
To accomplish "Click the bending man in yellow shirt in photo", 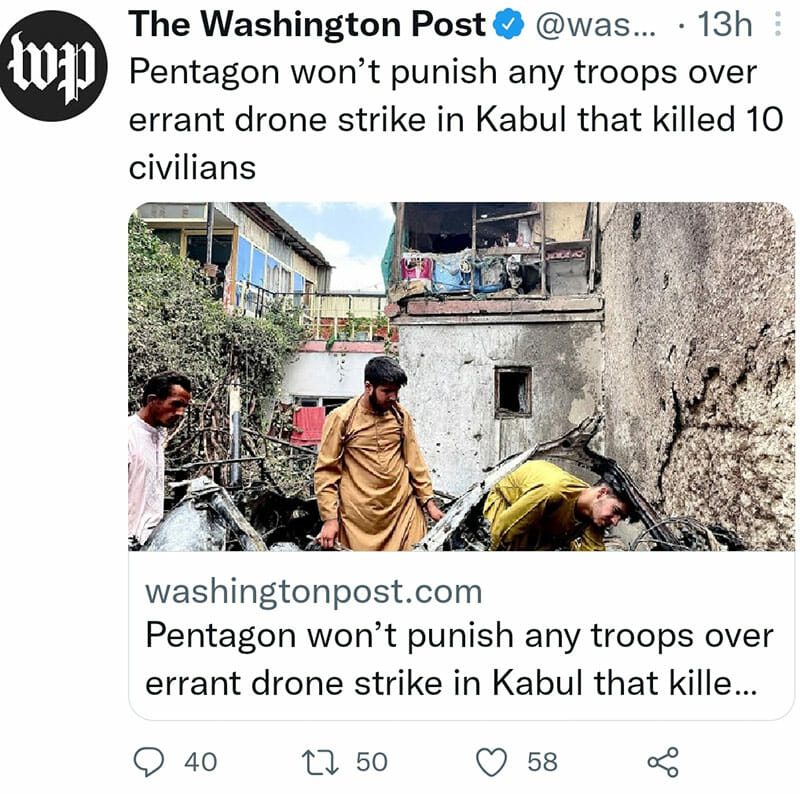I will [560, 506].
